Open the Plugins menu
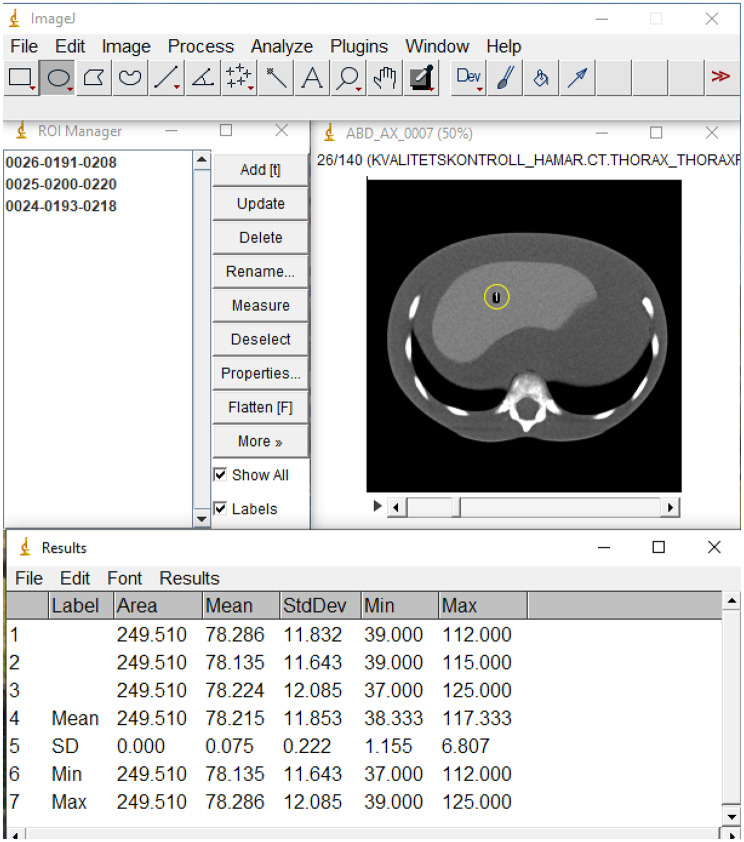This screenshot has width=744, height=842. click(359, 46)
